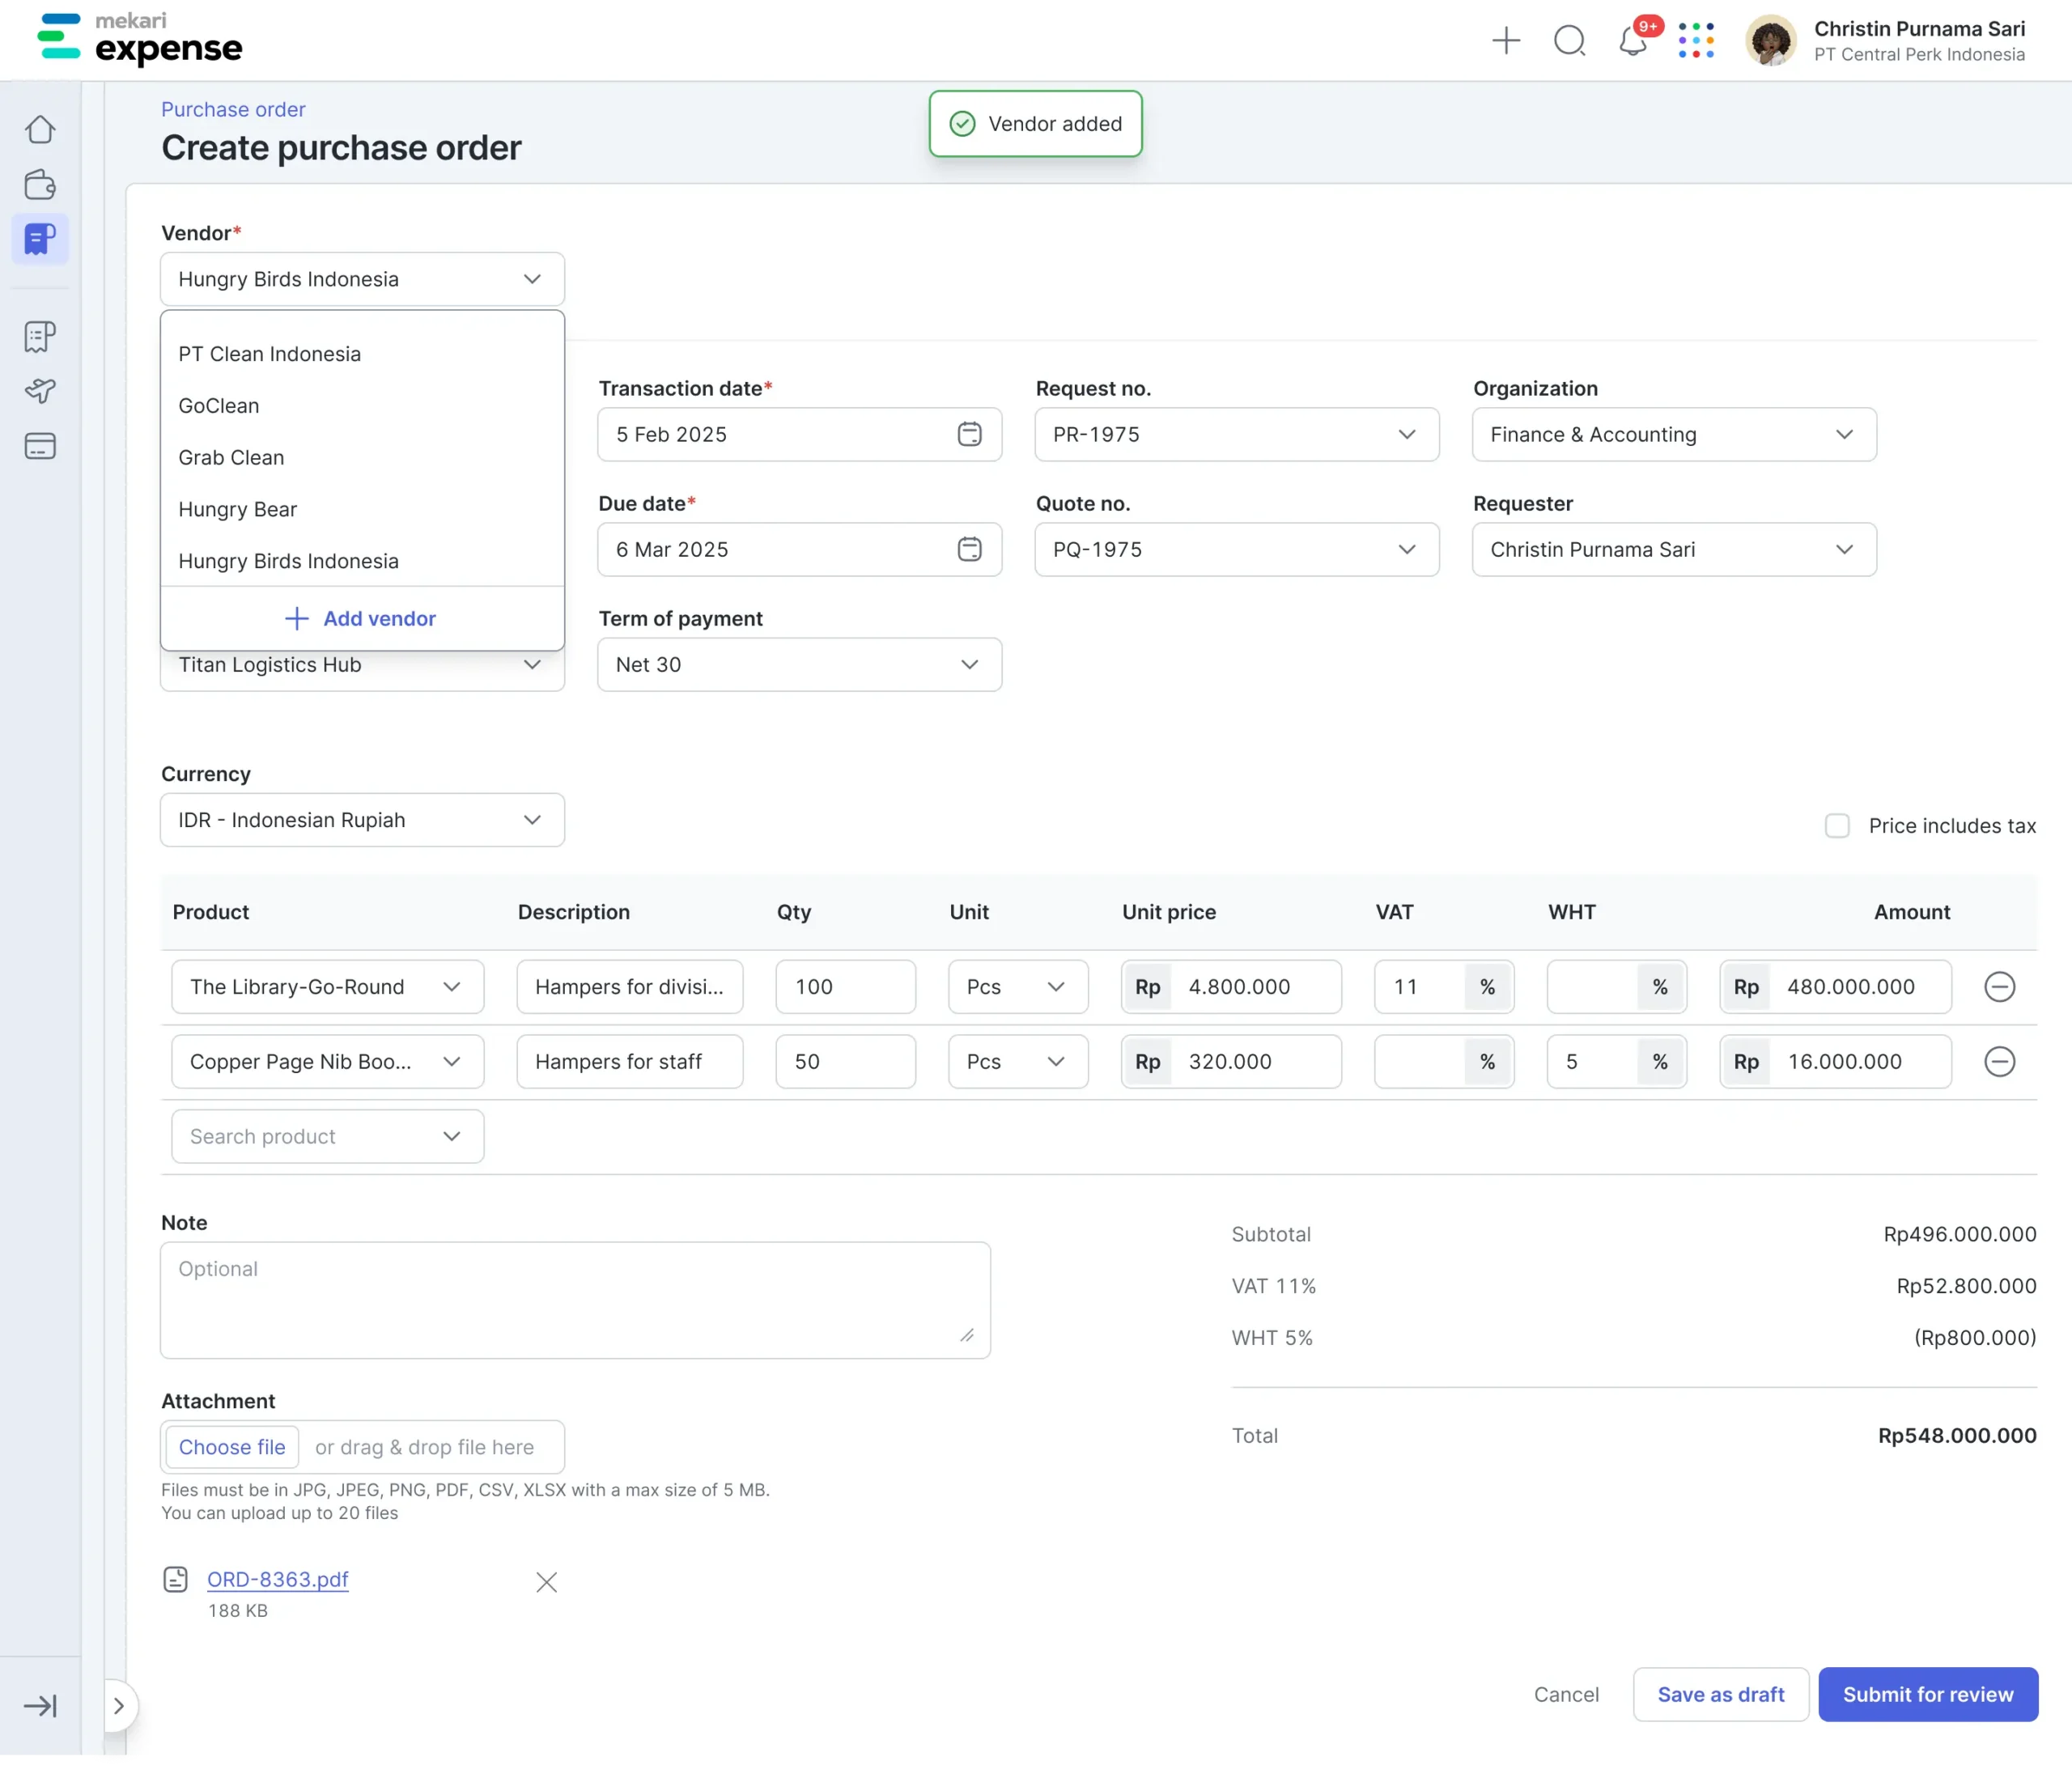Click the Hampers for staff description field
This screenshot has height=1765, width=2072.
[630, 1062]
